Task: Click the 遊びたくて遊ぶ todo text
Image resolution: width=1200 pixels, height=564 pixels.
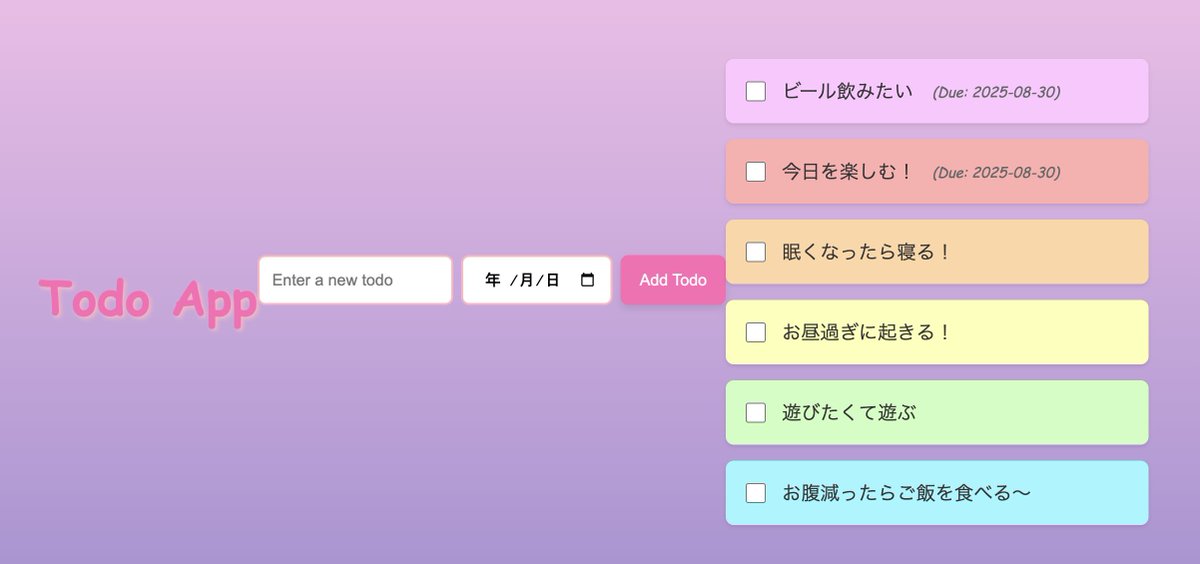Action: [x=849, y=412]
